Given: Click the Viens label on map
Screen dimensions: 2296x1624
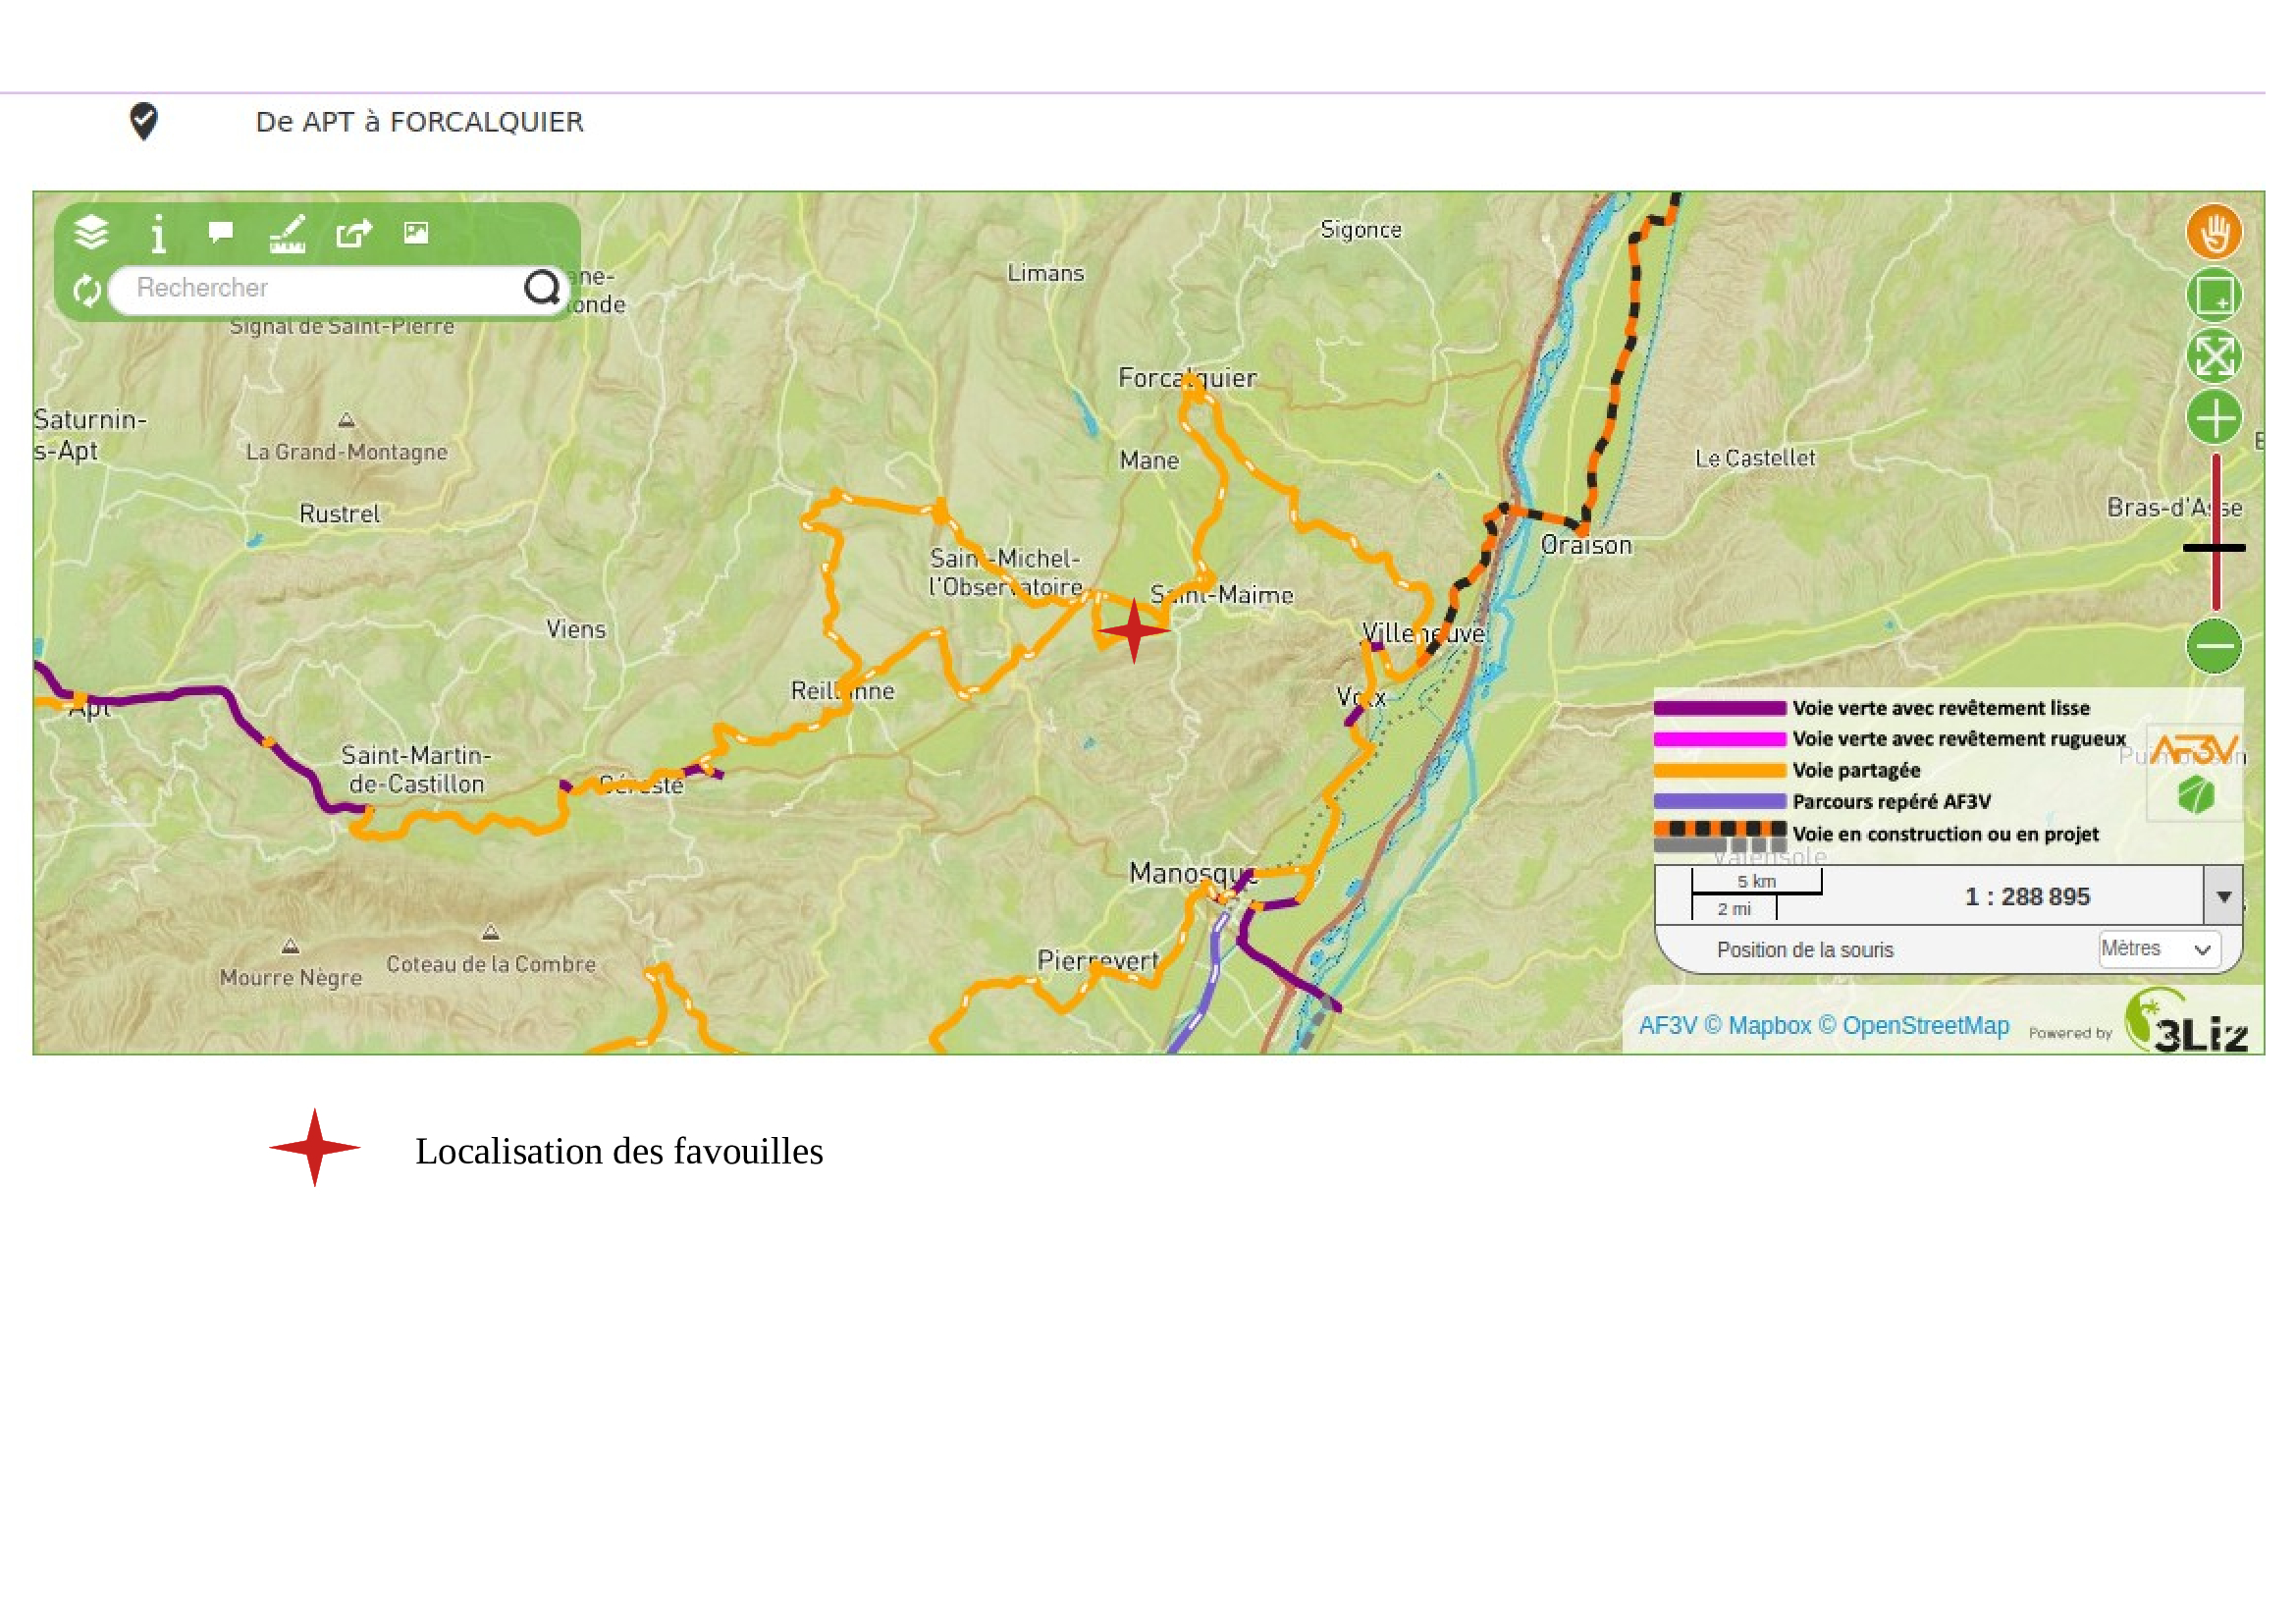Looking at the screenshot, I should [x=576, y=629].
